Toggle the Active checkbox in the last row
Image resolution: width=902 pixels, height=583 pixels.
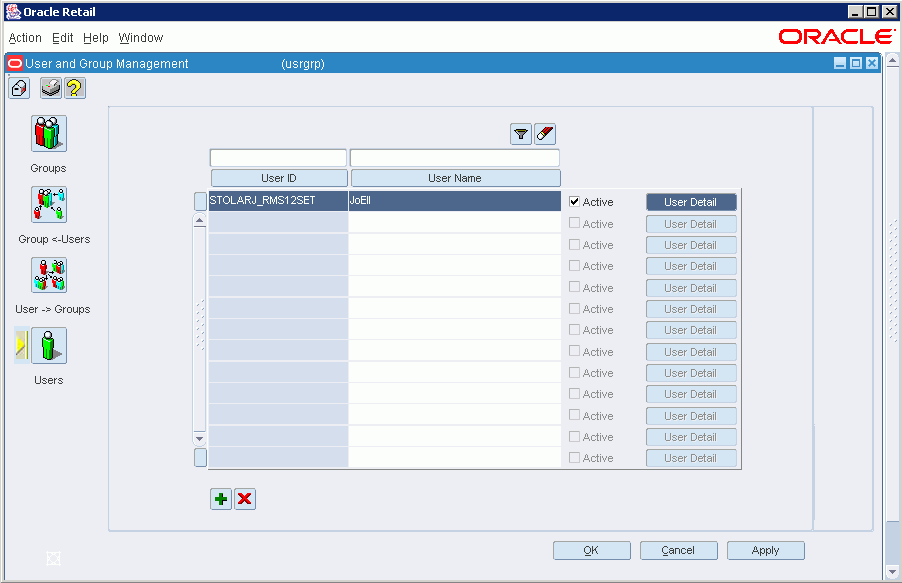click(x=574, y=458)
